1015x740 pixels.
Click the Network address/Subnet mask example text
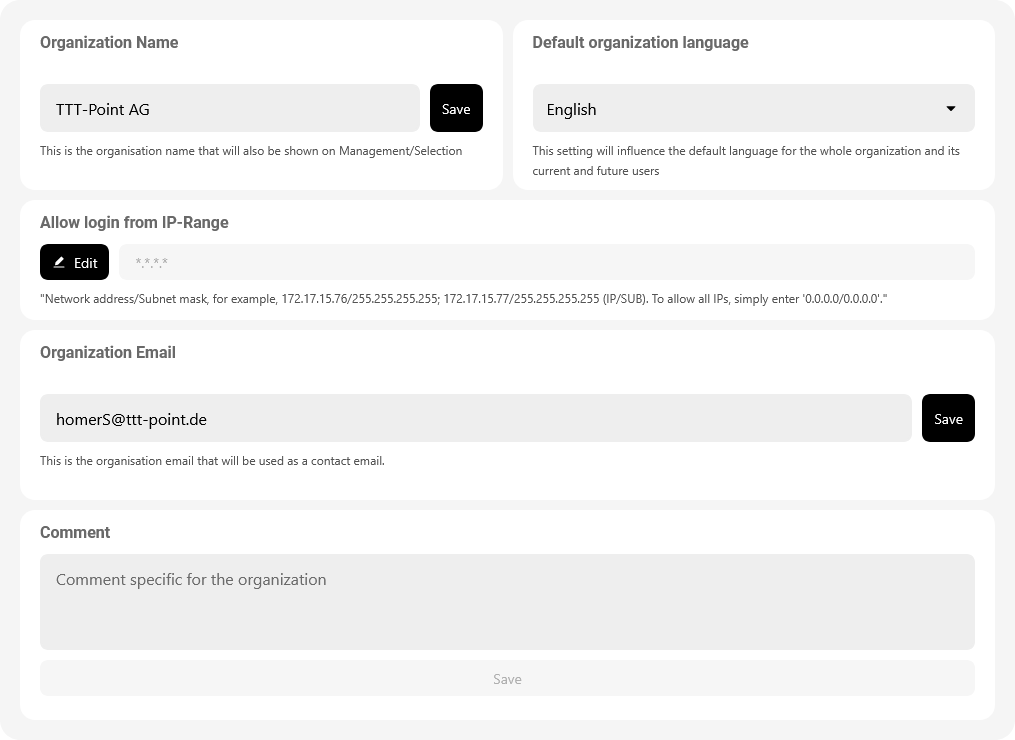tap(463, 298)
